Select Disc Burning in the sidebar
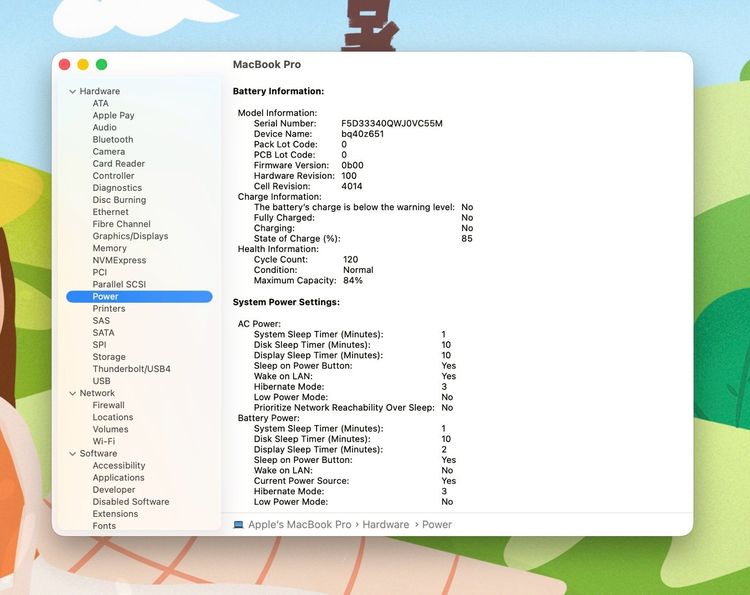The height and width of the screenshot is (595, 750). tap(119, 200)
